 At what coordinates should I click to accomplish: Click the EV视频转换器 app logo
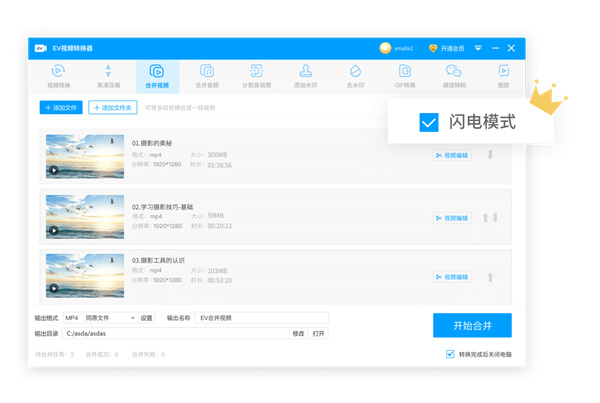[x=41, y=48]
